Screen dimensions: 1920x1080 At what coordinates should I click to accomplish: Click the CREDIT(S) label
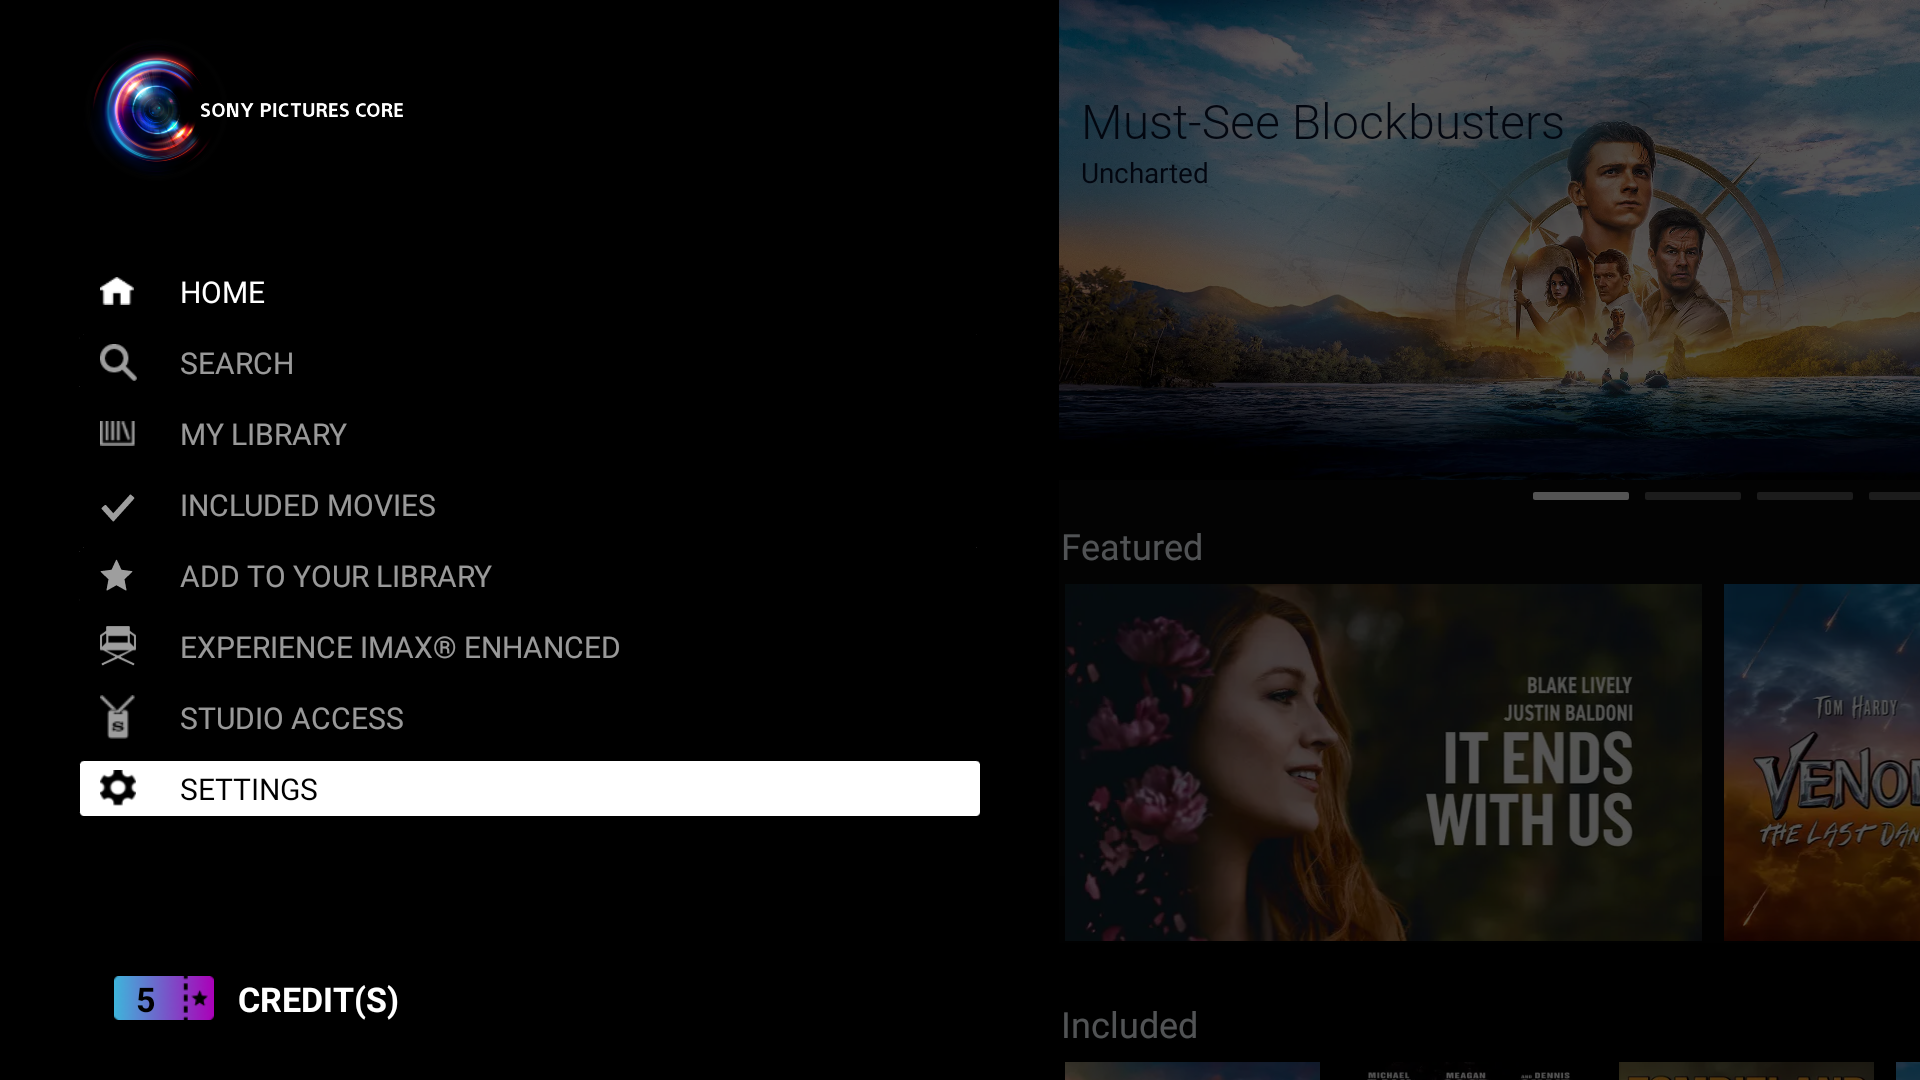click(x=318, y=1000)
